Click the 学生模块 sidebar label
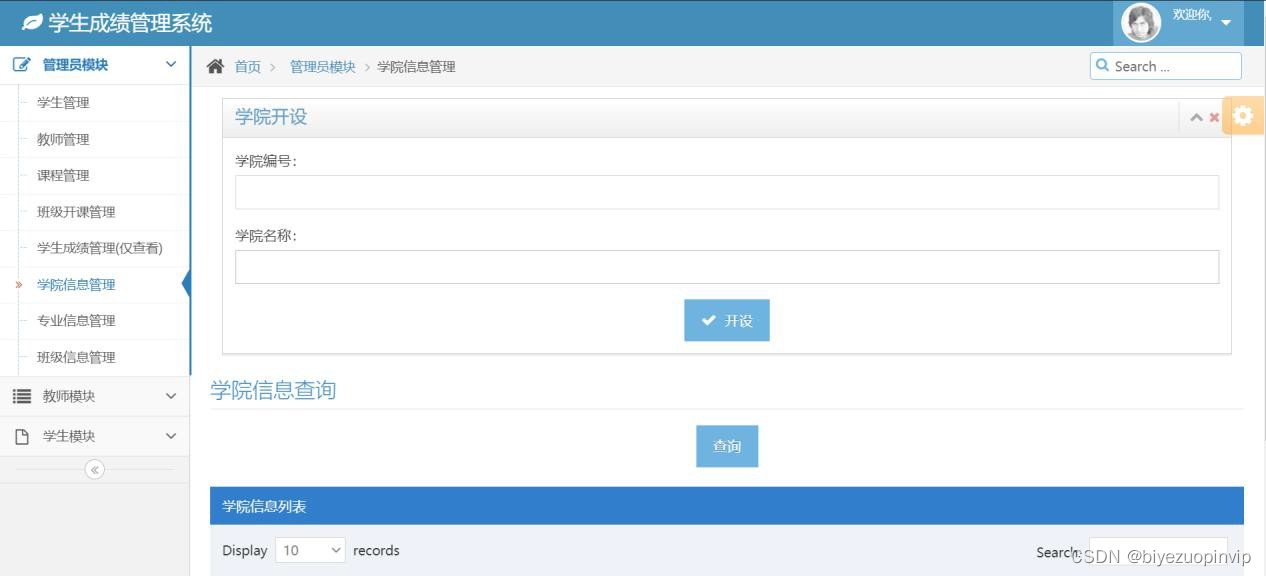This screenshot has width=1266, height=576. pos(69,436)
